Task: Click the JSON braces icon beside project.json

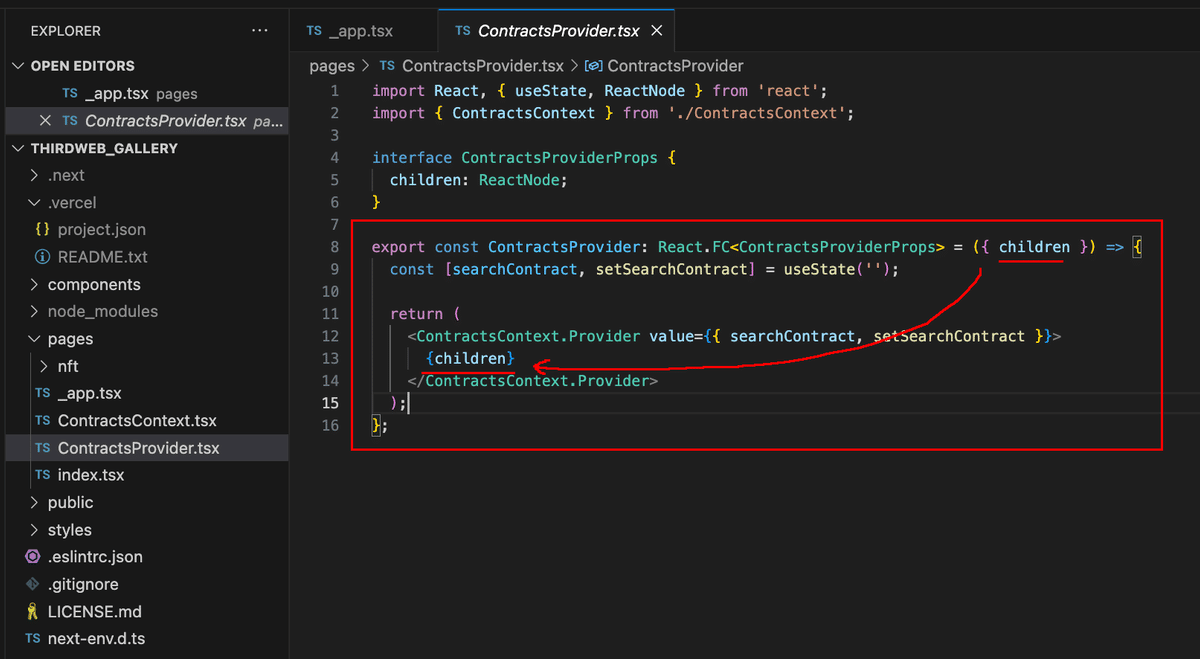Action: click(x=42, y=230)
